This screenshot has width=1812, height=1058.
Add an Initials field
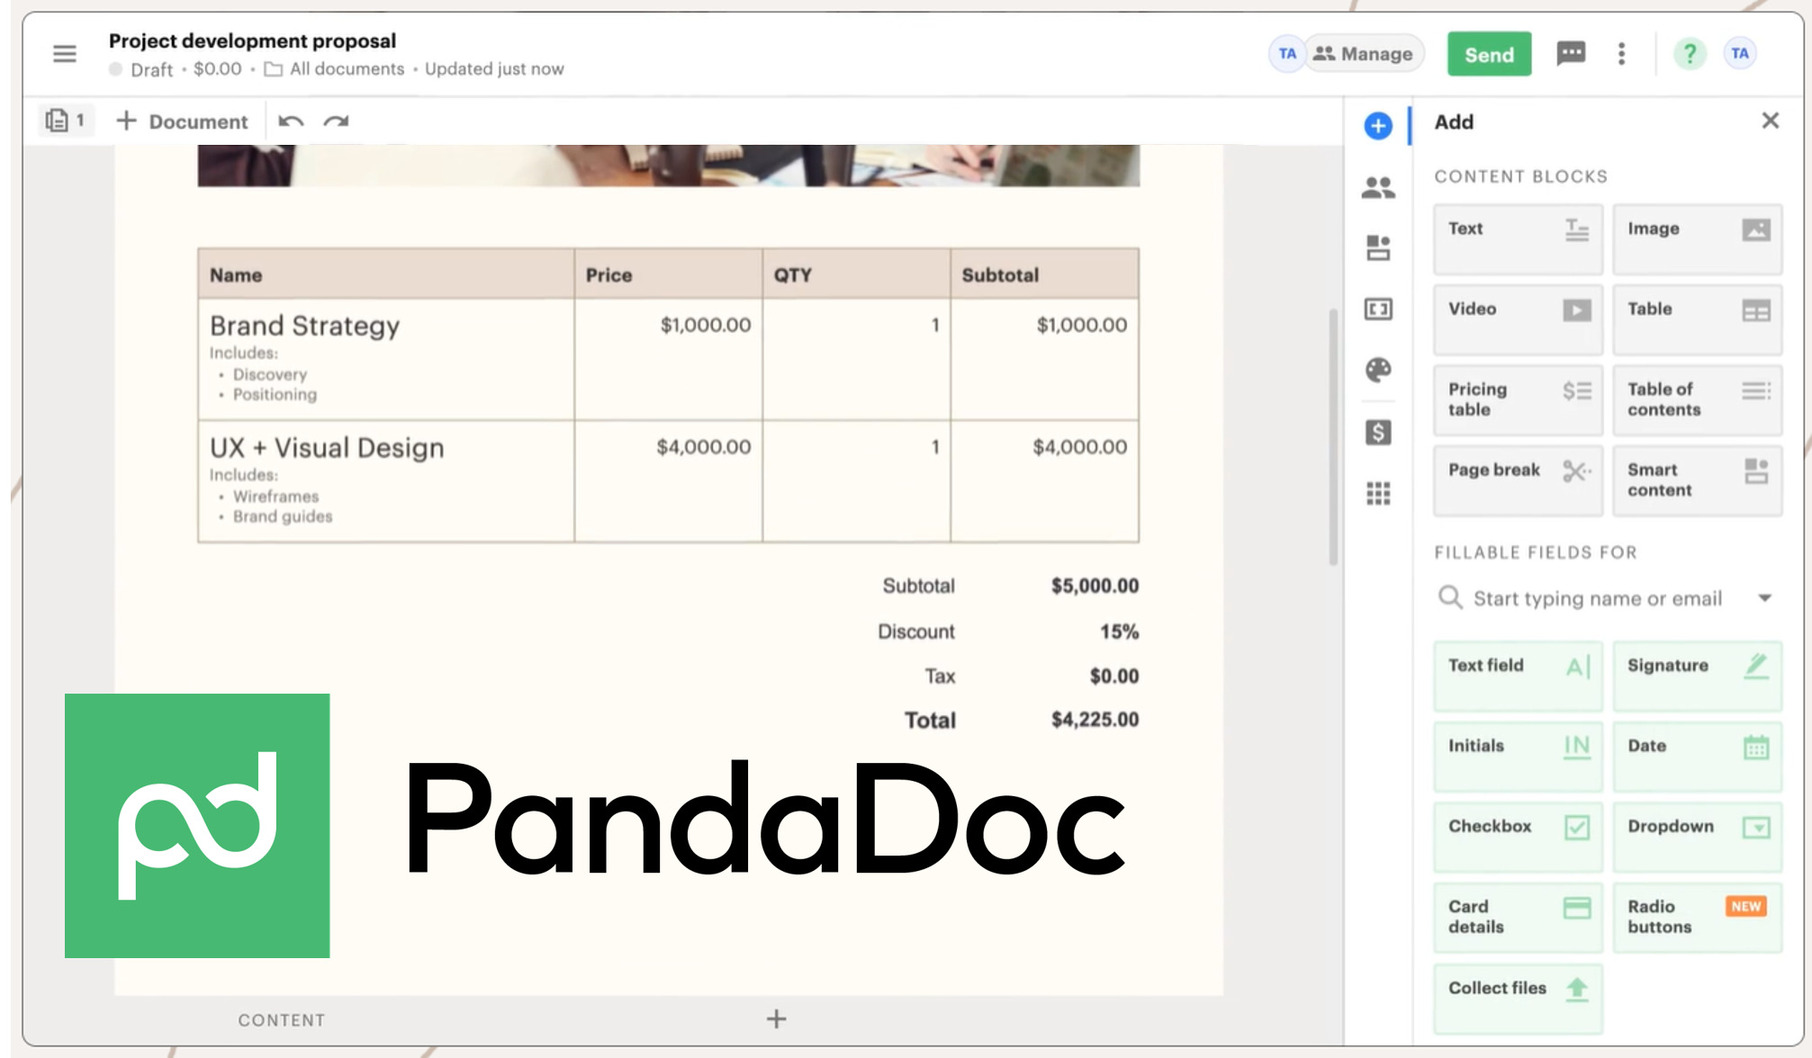pos(1518,757)
